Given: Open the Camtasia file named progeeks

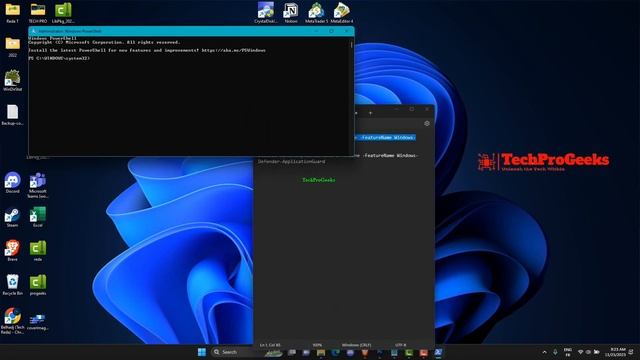Looking at the screenshot, I should 38,284.
